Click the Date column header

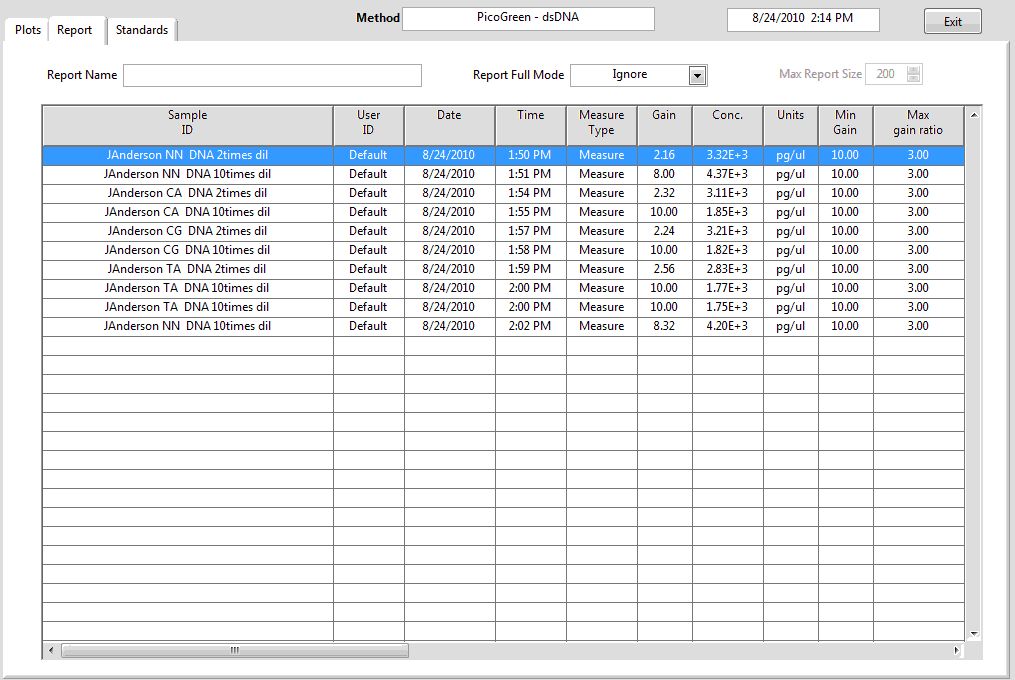449,126
